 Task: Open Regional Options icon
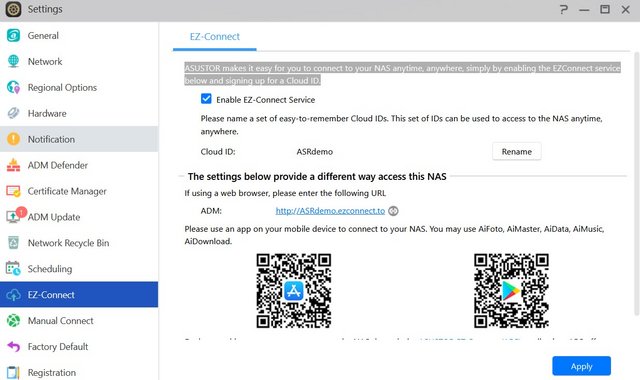point(13,87)
